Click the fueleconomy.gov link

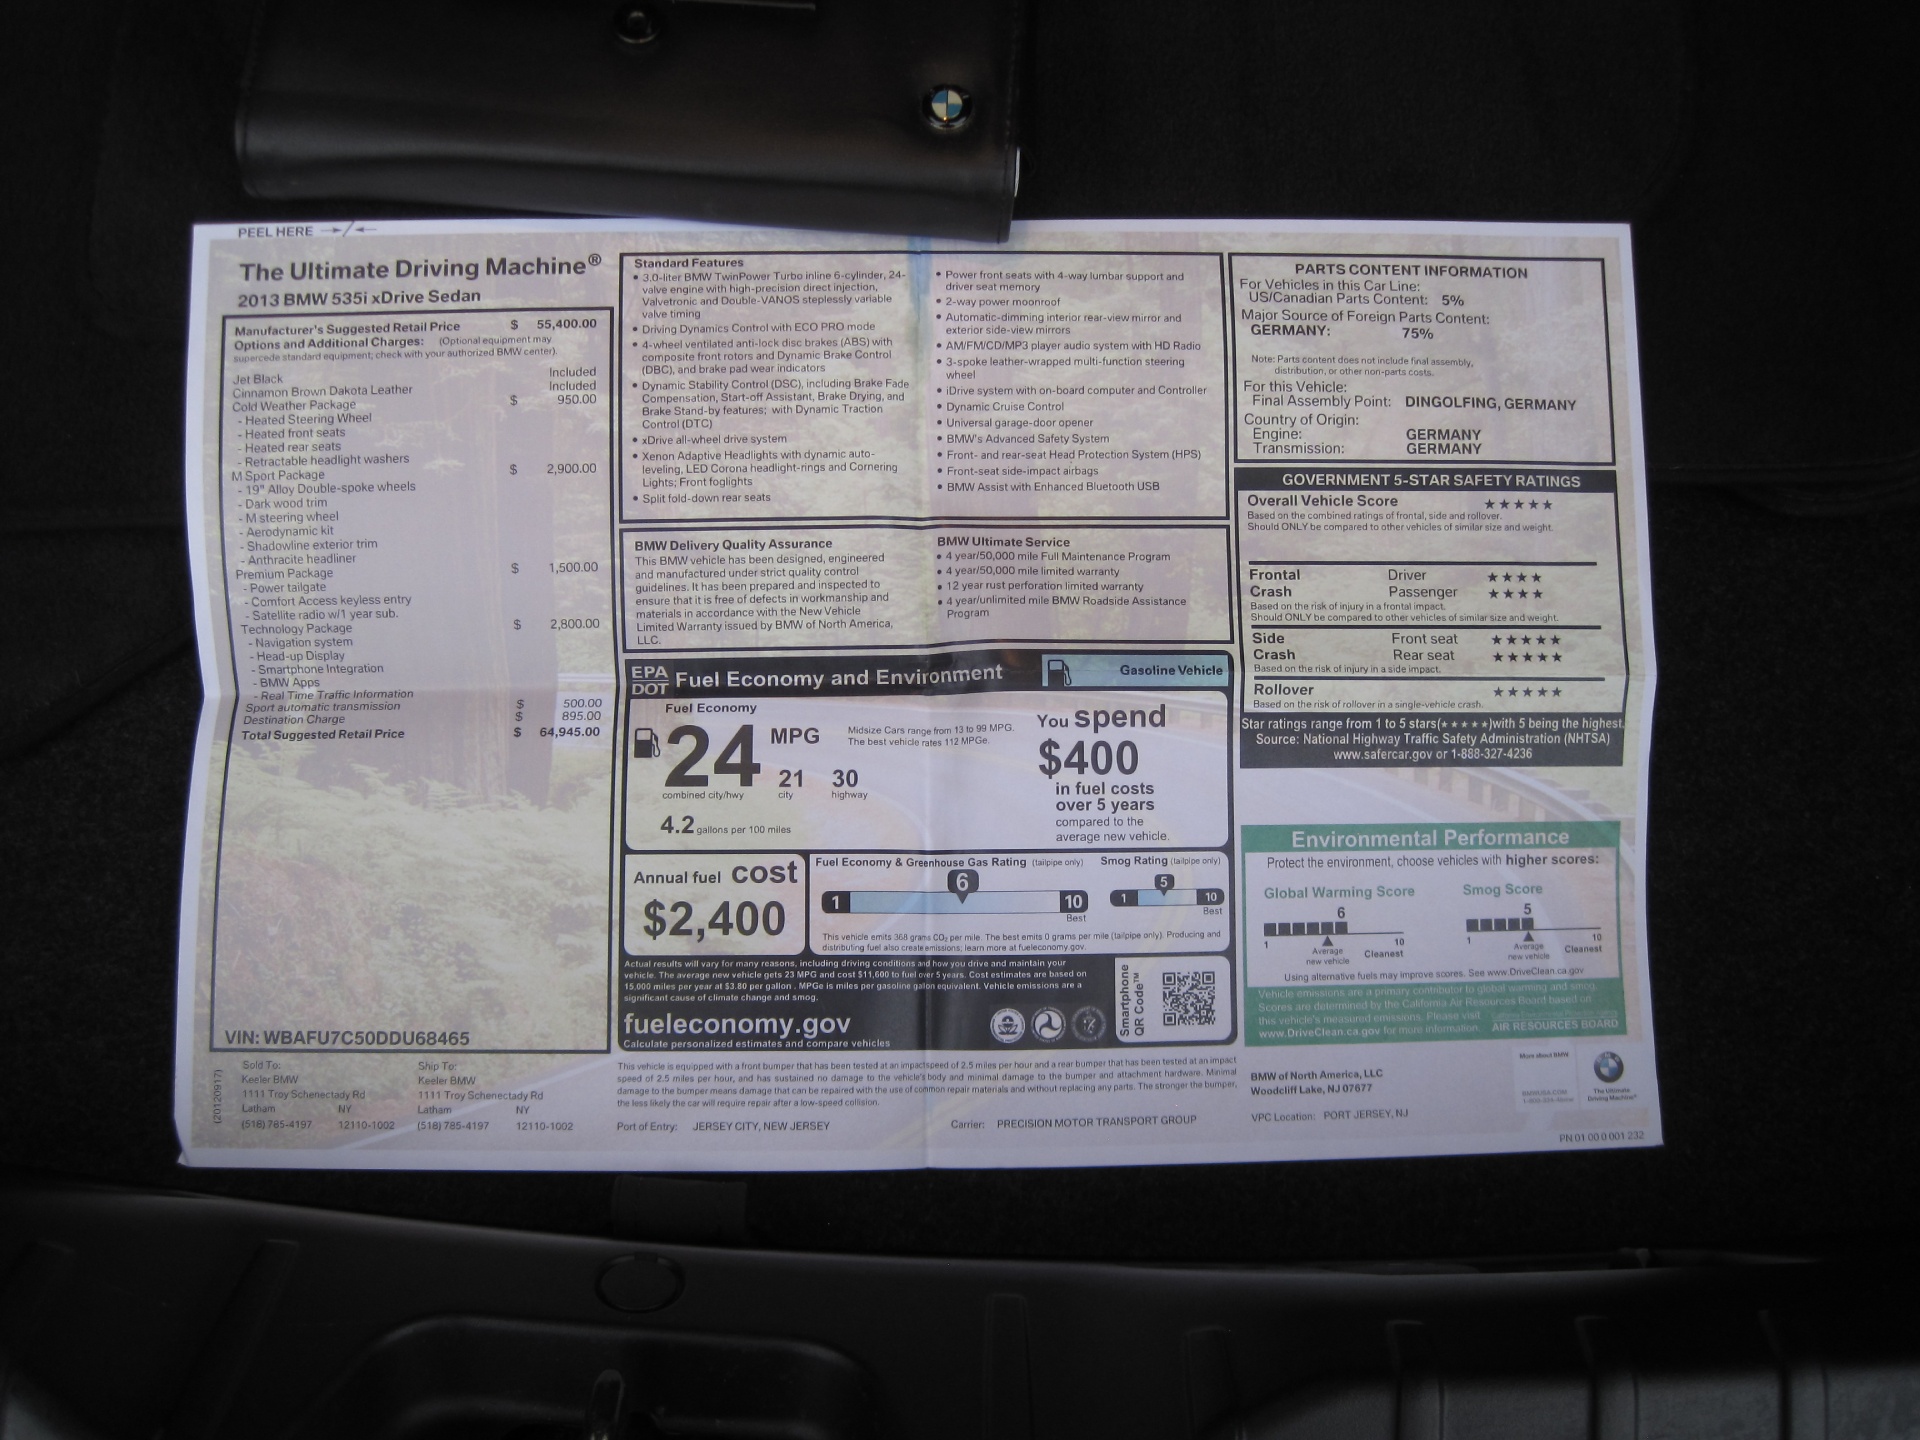coord(737,1024)
